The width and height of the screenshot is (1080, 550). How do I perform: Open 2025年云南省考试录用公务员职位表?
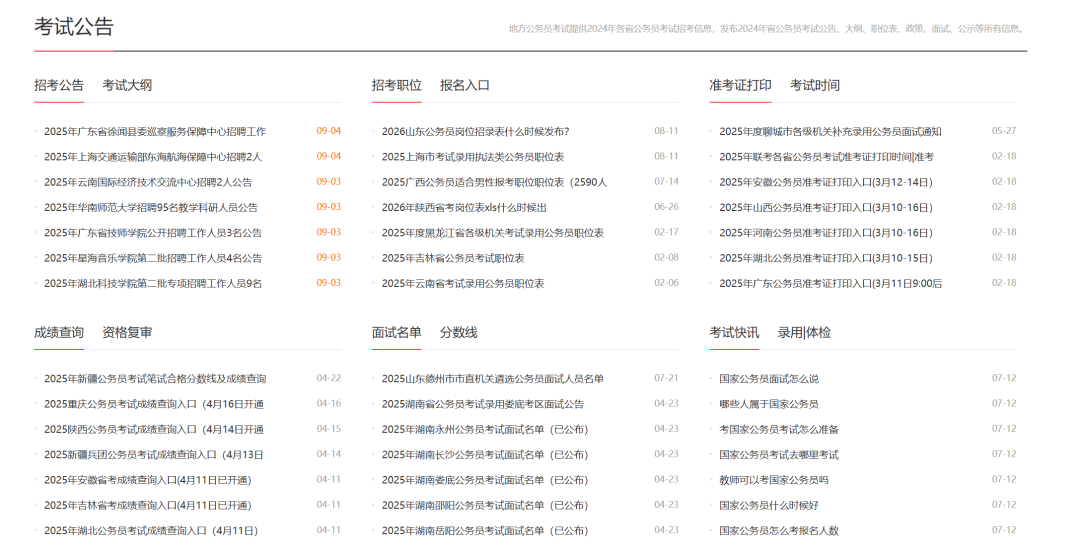coord(463,284)
